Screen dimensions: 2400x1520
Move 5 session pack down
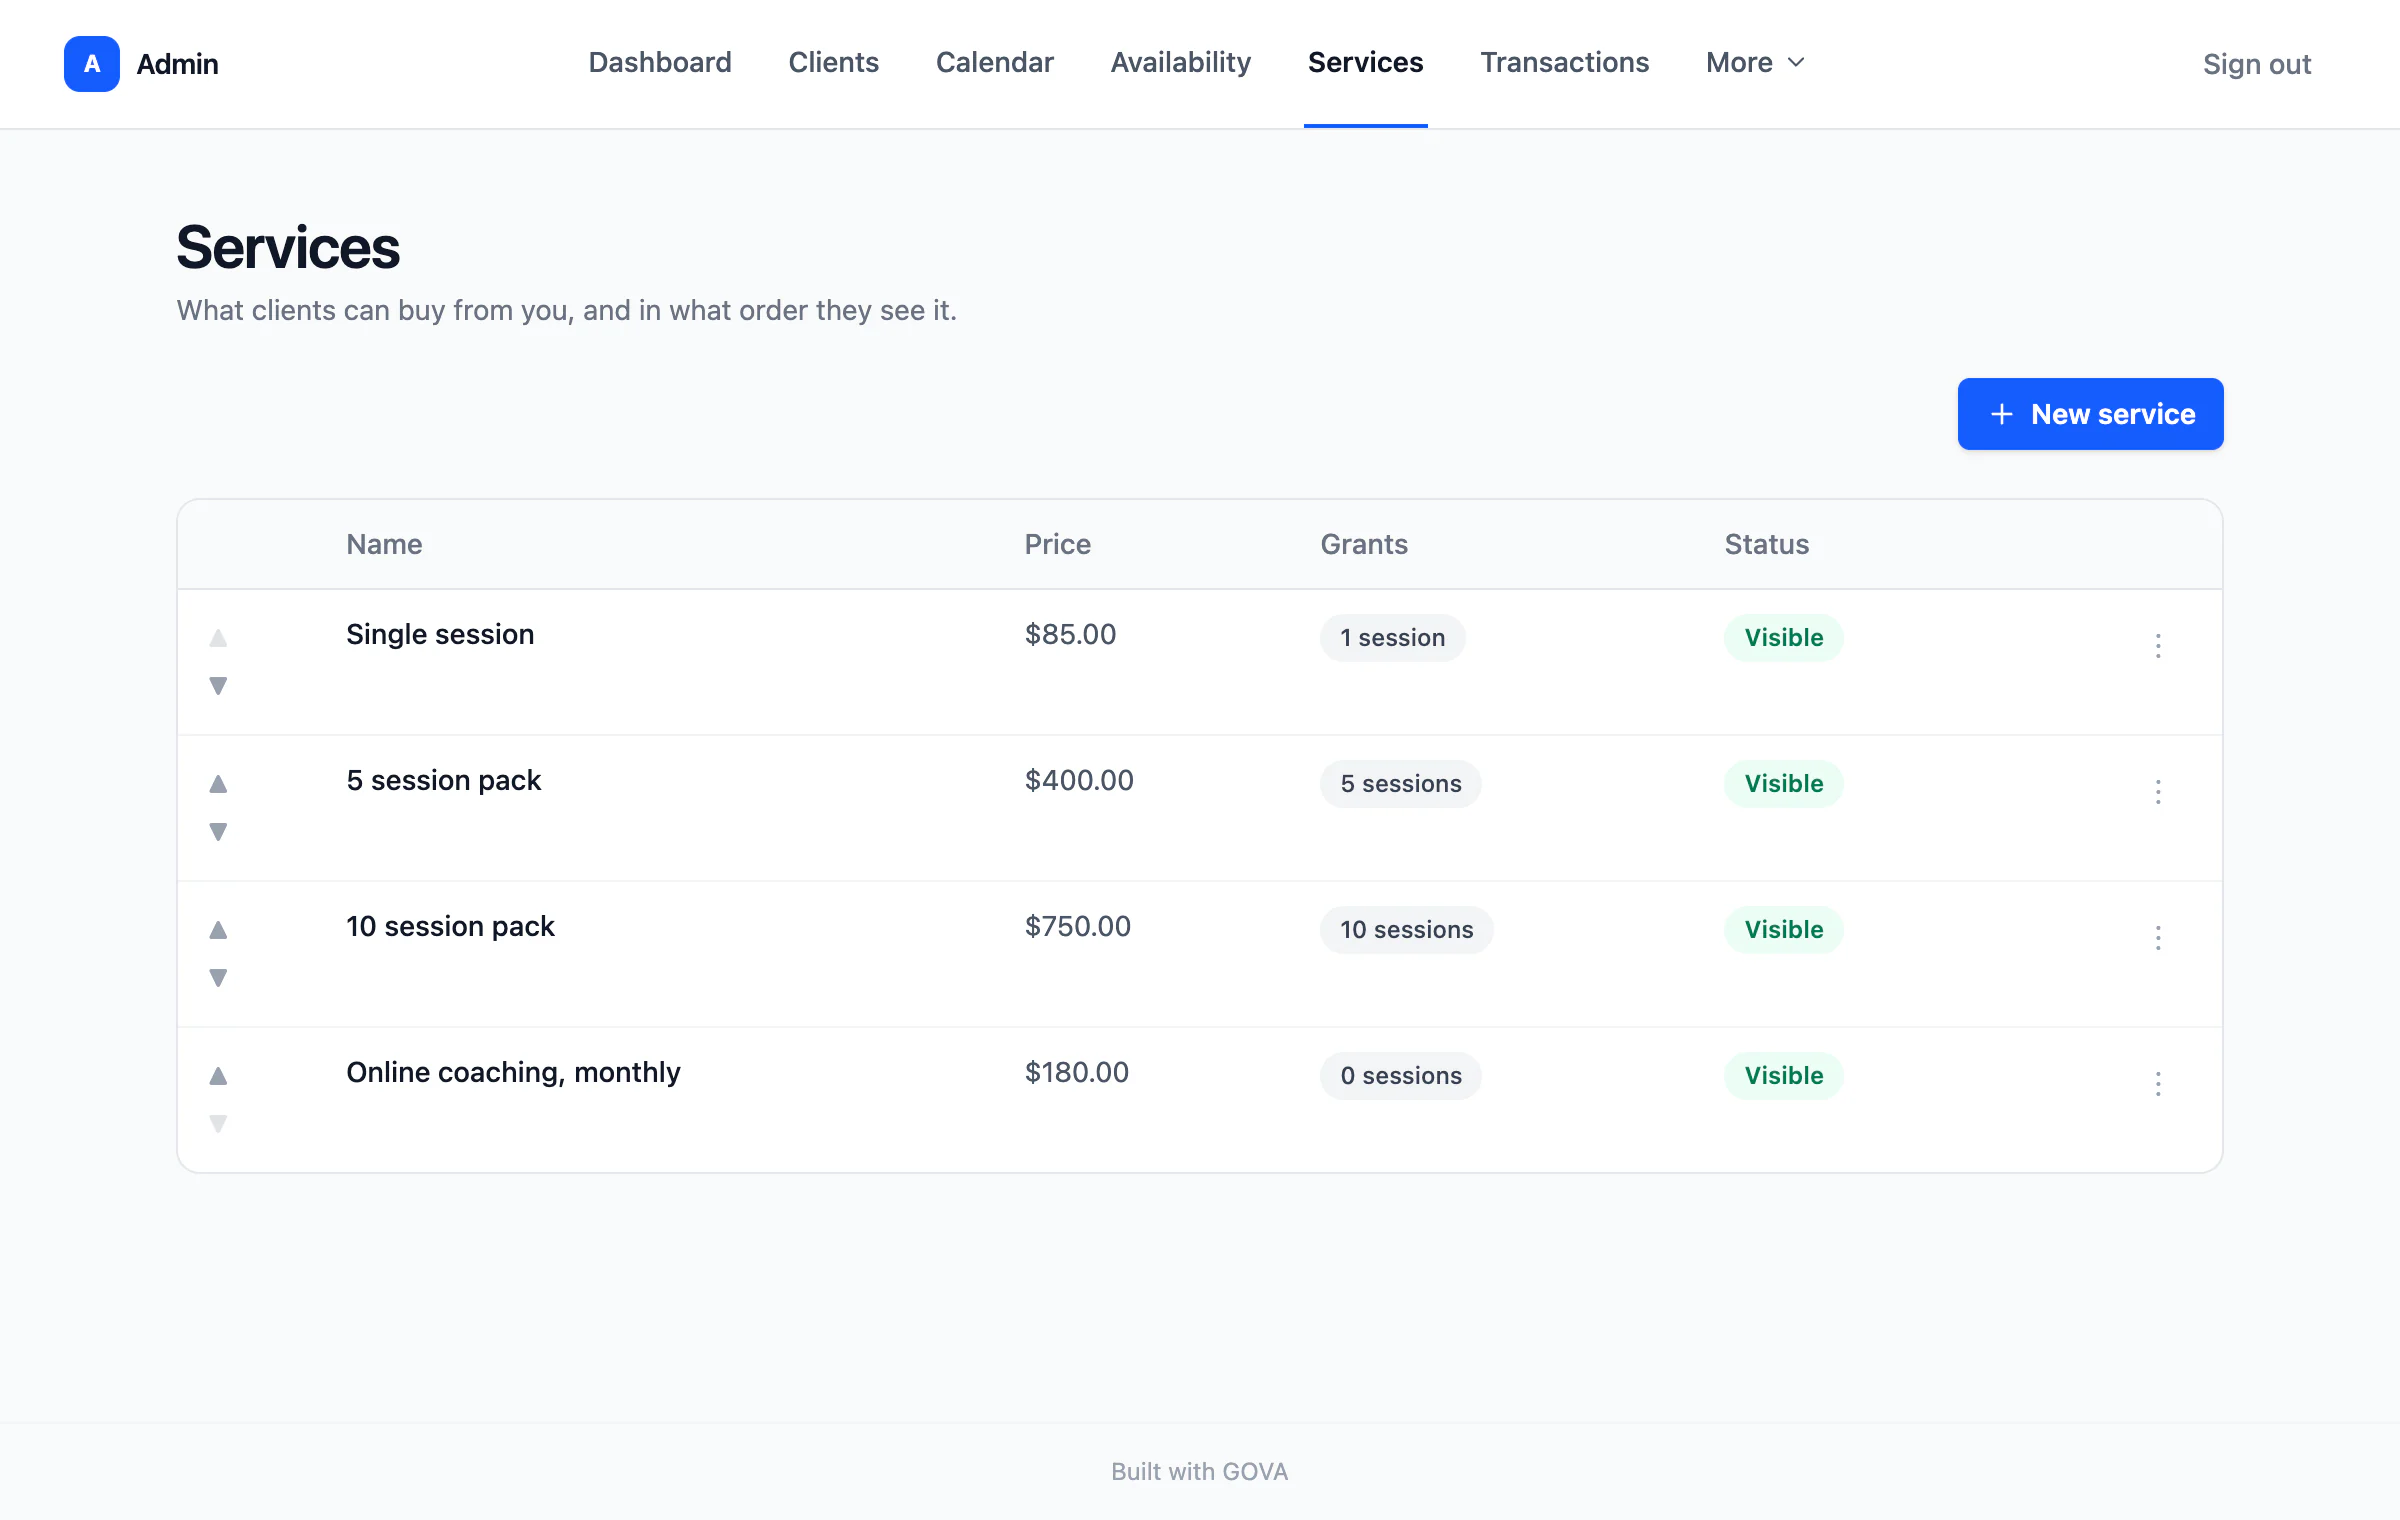[218, 832]
